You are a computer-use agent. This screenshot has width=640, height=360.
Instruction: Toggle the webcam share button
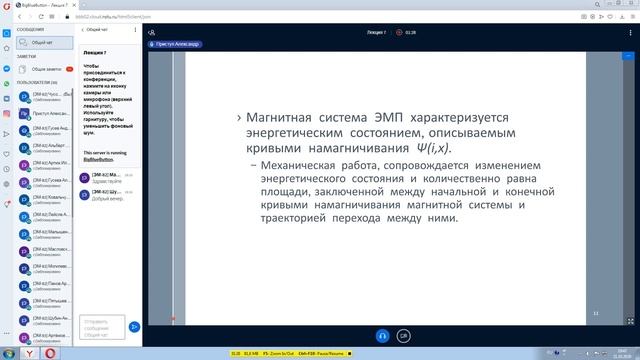click(403, 336)
